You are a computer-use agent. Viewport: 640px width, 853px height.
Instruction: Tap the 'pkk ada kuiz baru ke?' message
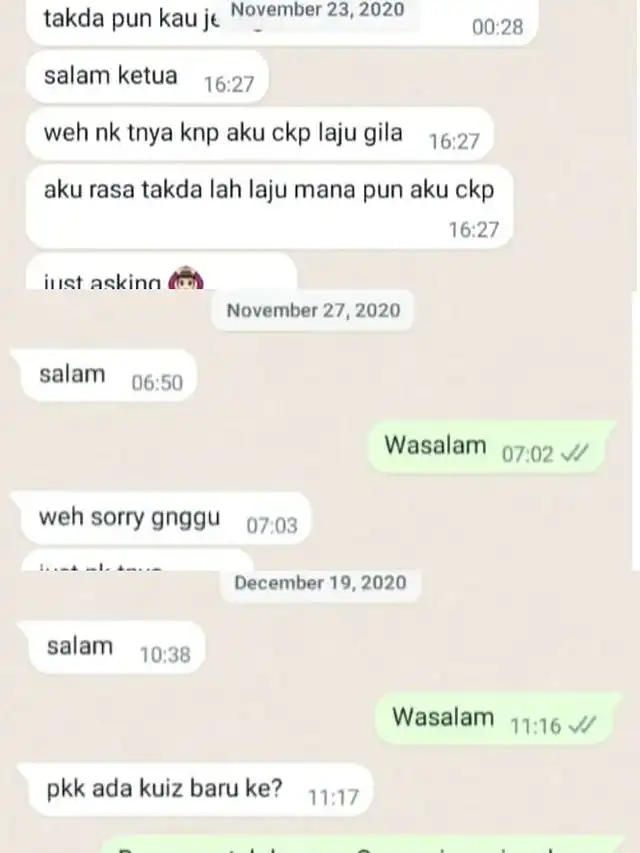[196, 790]
